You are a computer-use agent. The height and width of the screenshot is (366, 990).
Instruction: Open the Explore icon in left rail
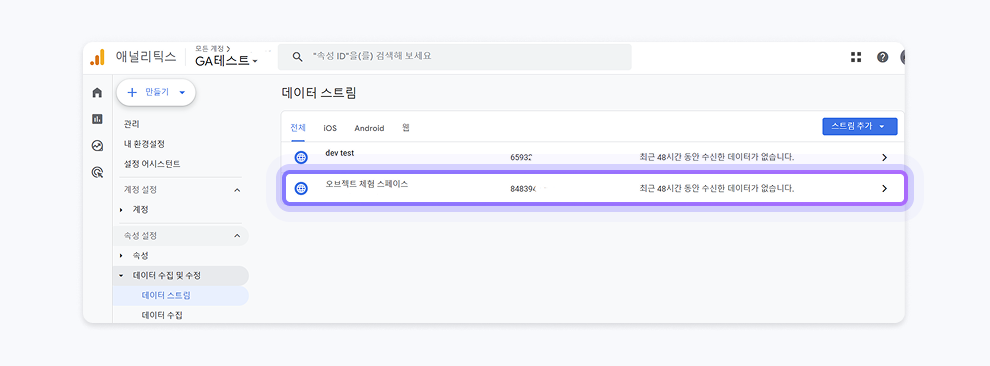tap(97, 146)
